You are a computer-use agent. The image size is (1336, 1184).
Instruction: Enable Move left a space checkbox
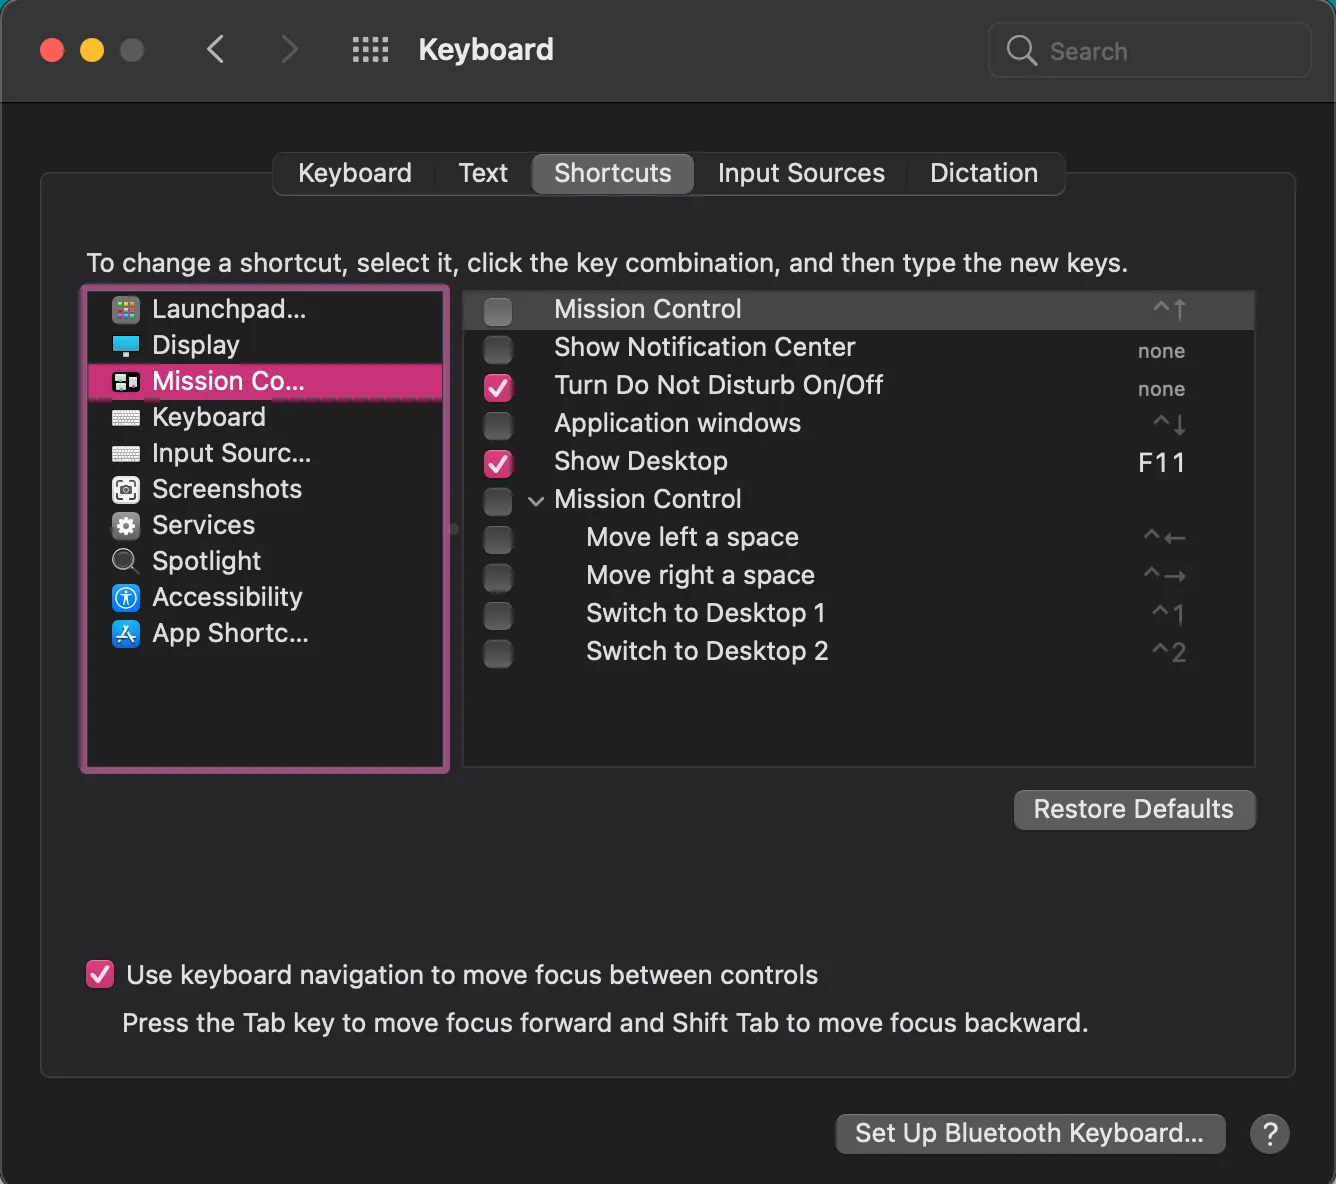pos(498,539)
